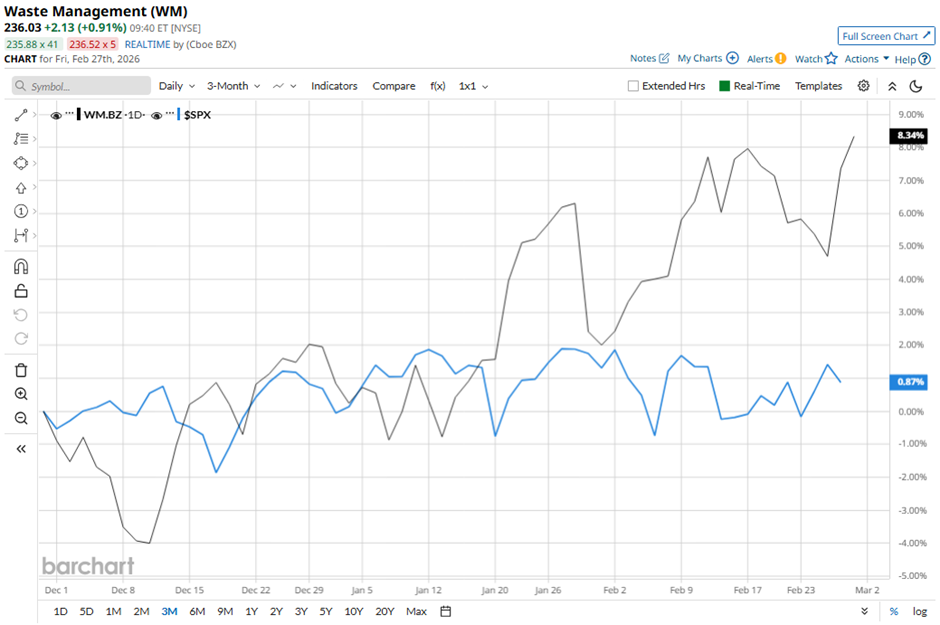Click the Alerts link text
The height and width of the screenshot is (625, 940).
(760, 59)
